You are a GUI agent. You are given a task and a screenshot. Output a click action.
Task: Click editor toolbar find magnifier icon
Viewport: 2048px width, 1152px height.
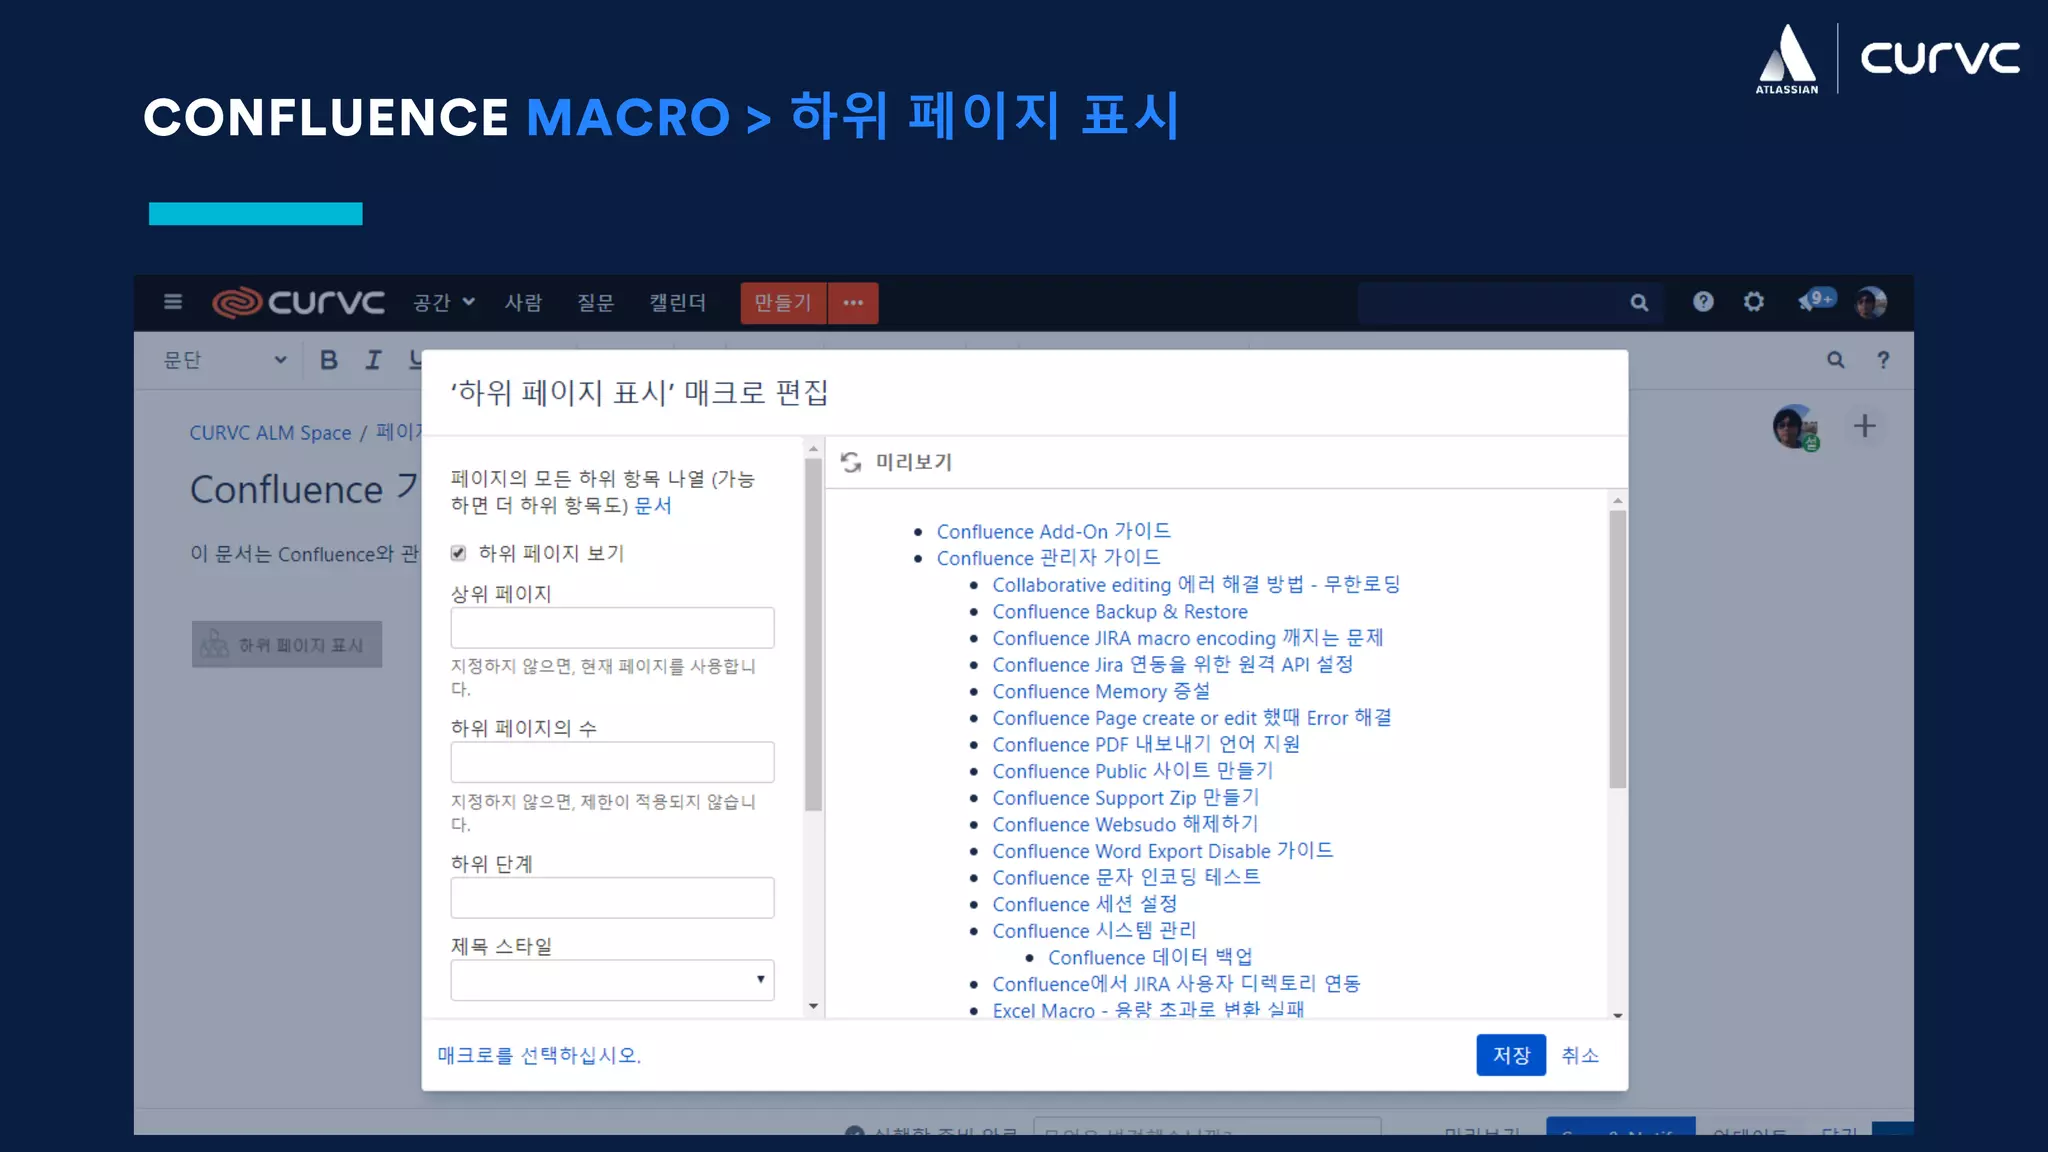click(1836, 360)
